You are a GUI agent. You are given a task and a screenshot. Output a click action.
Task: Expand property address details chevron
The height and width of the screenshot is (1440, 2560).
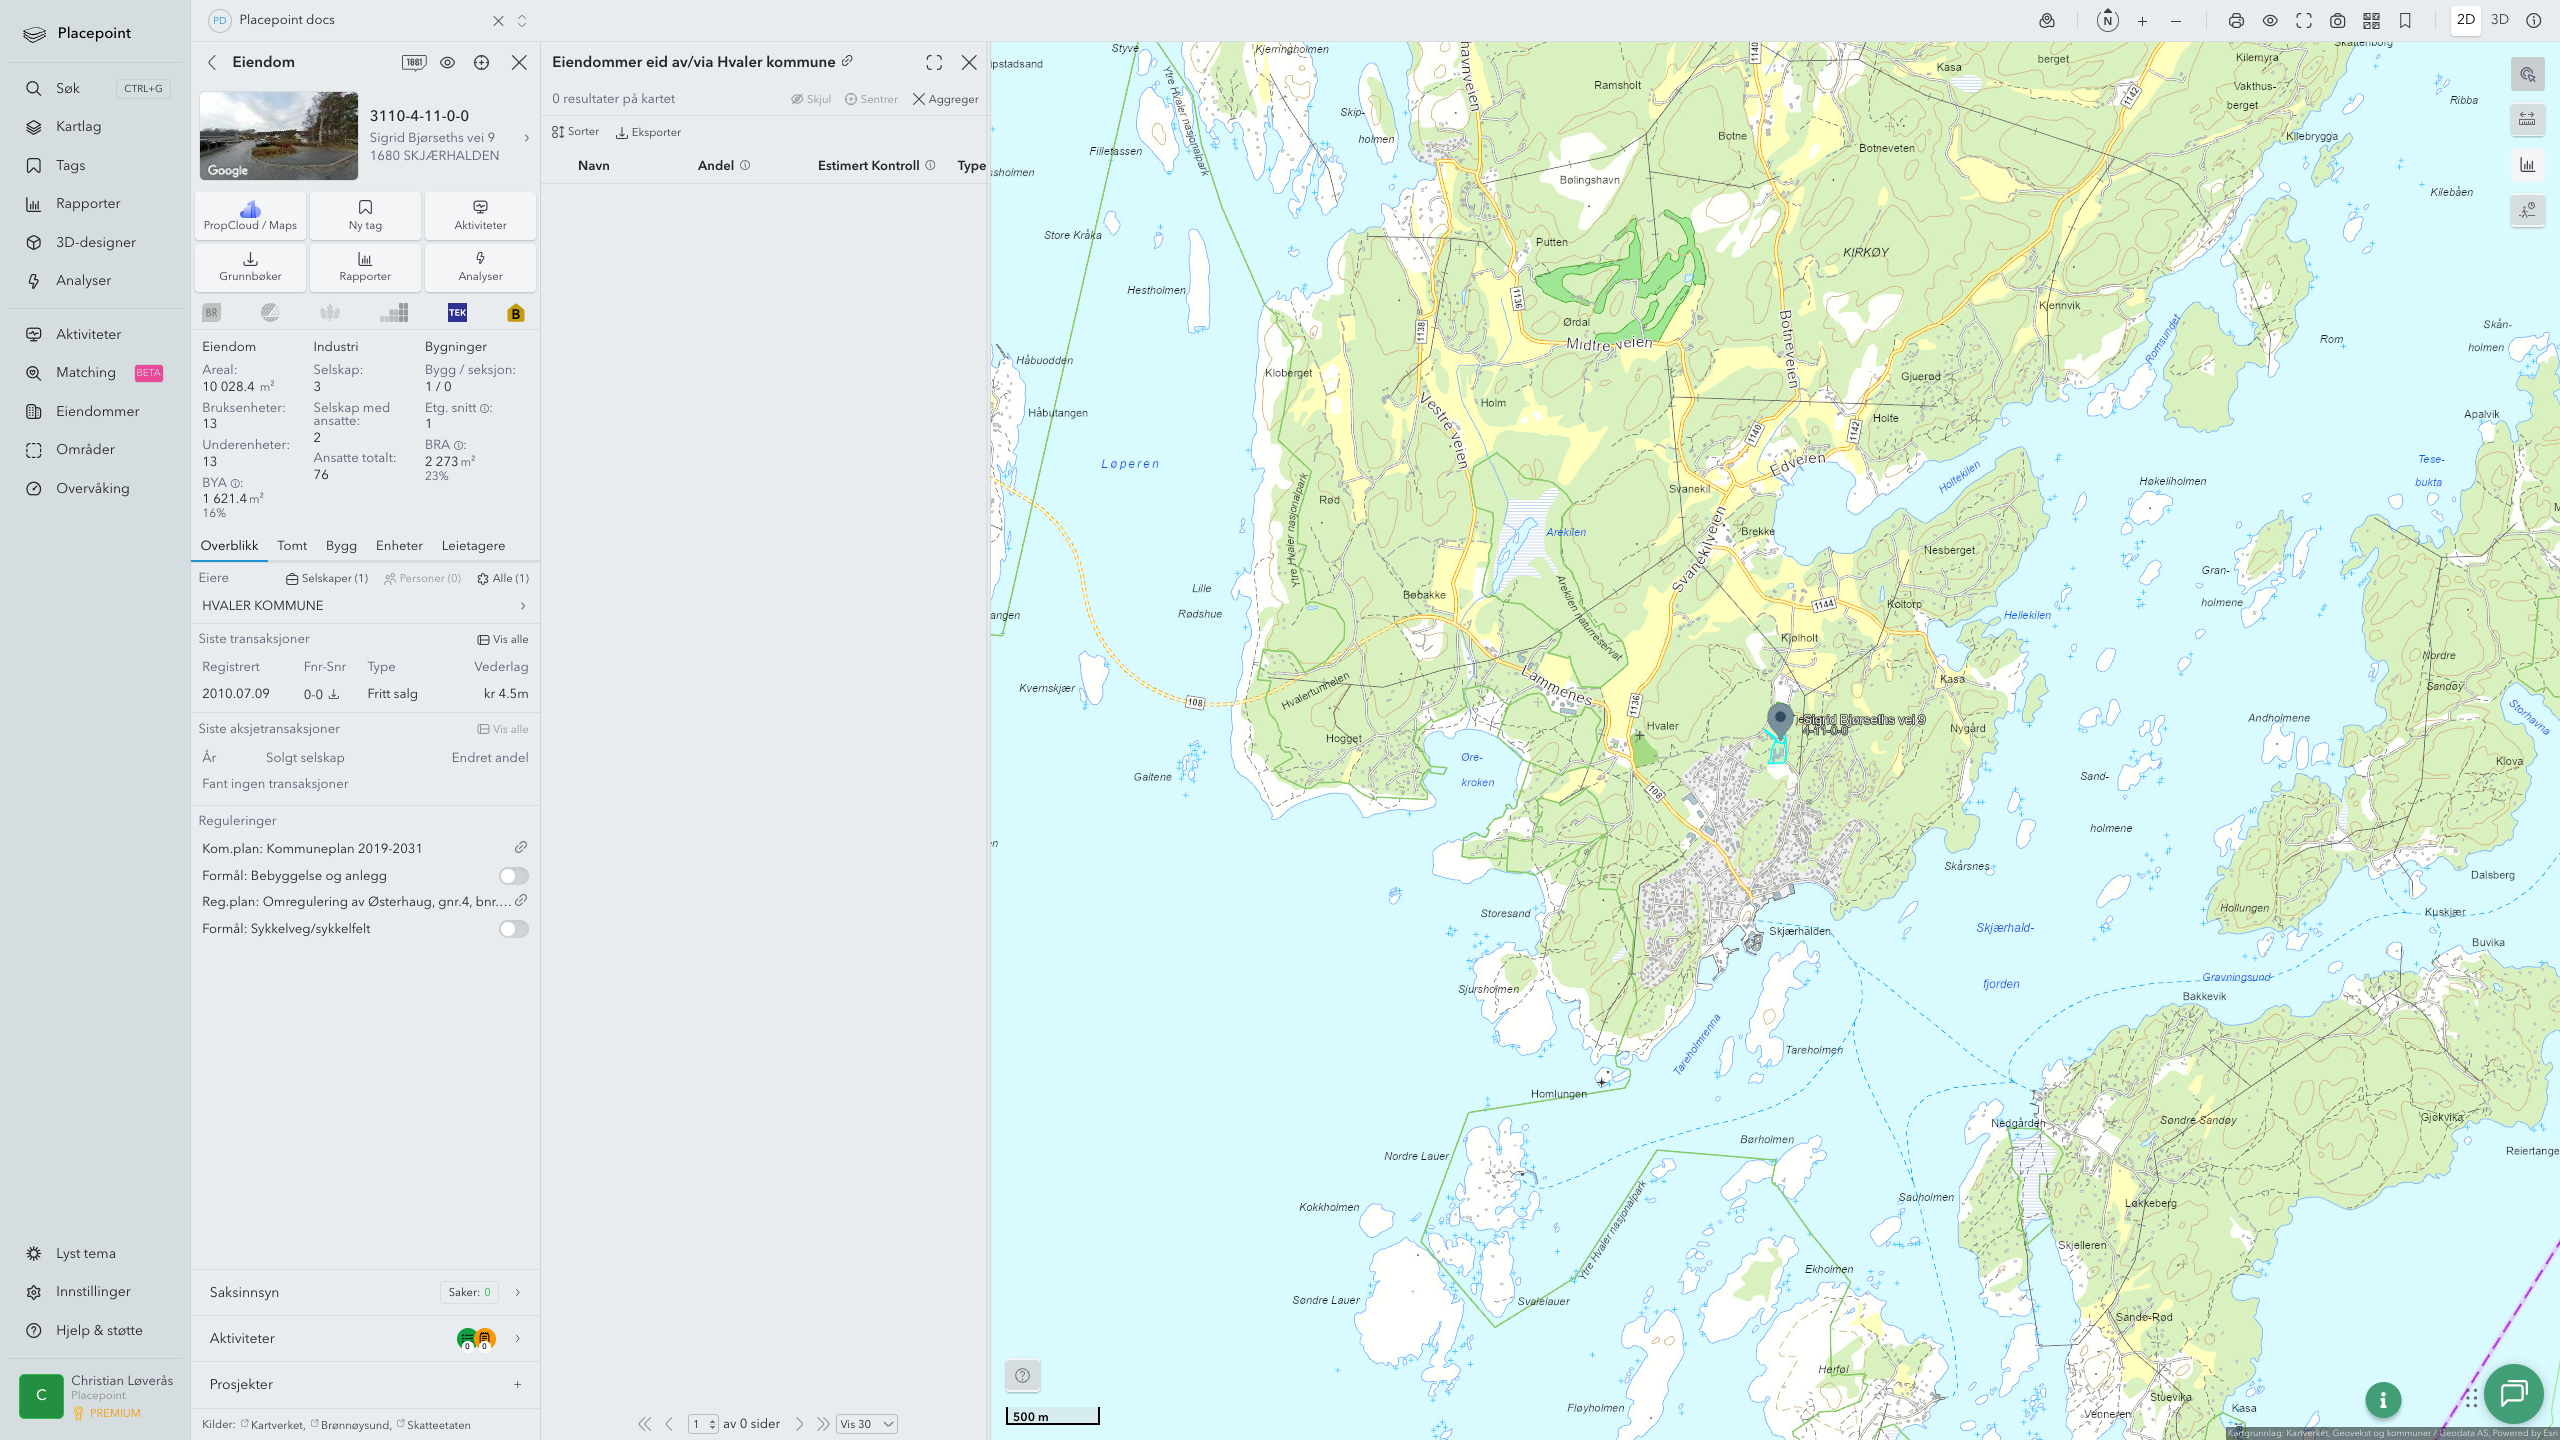527,138
